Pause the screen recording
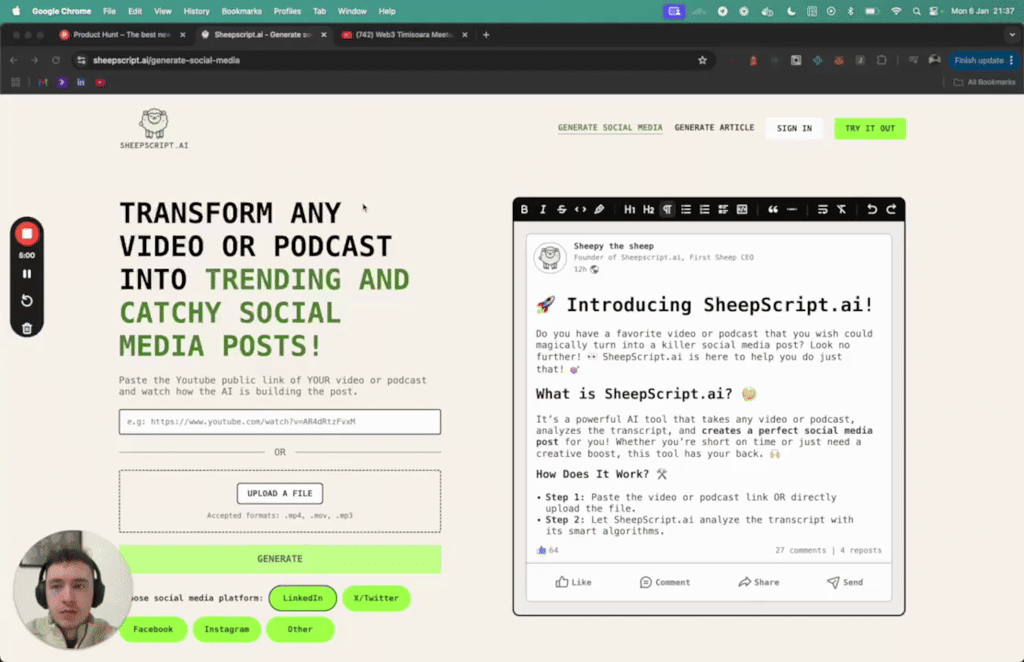This screenshot has height=662, width=1024. click(27, 274)
